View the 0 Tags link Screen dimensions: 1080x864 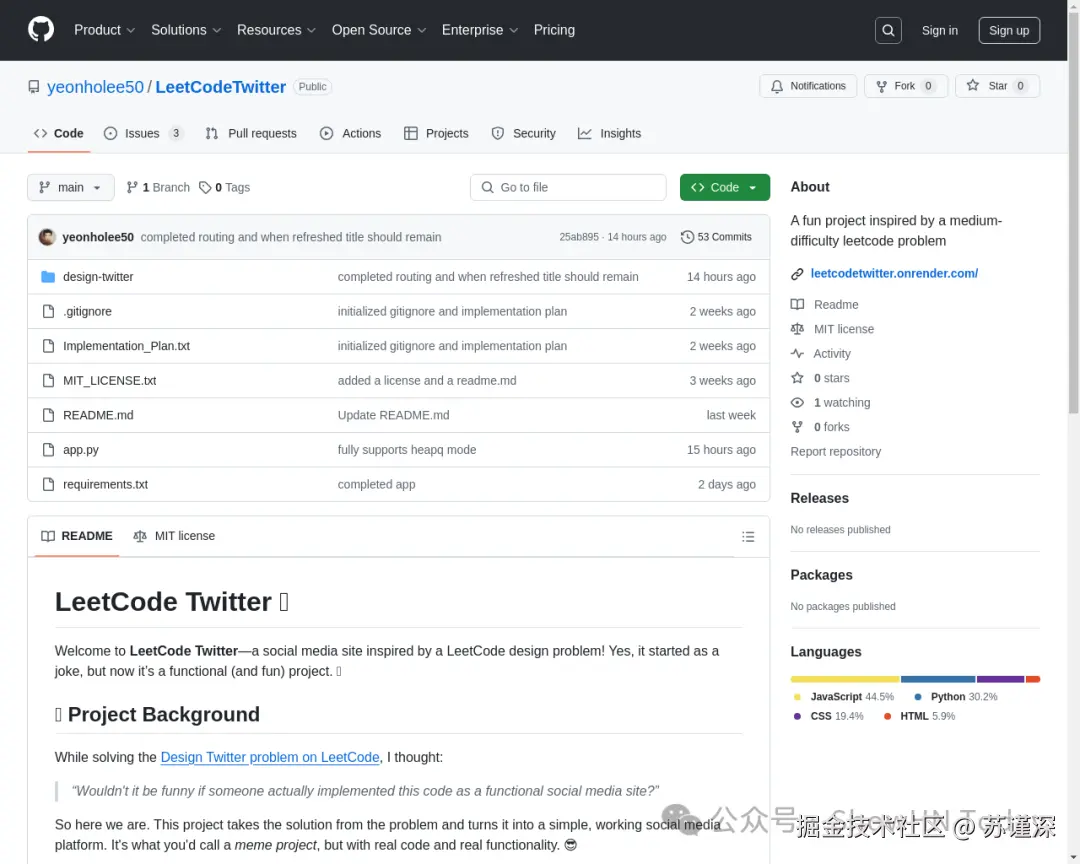225,187
